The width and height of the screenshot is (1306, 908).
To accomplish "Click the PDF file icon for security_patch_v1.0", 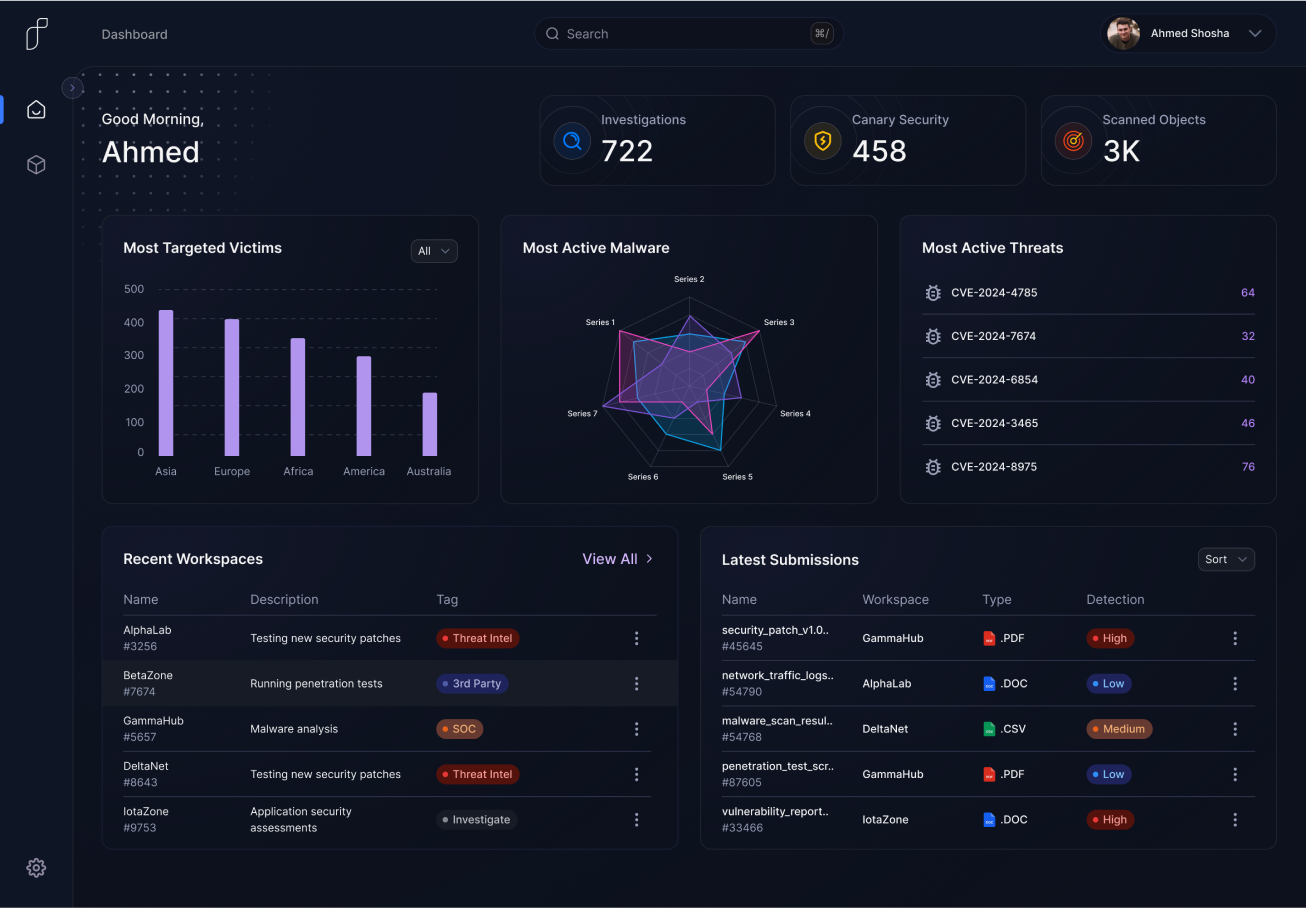I will tap(989, 638).
